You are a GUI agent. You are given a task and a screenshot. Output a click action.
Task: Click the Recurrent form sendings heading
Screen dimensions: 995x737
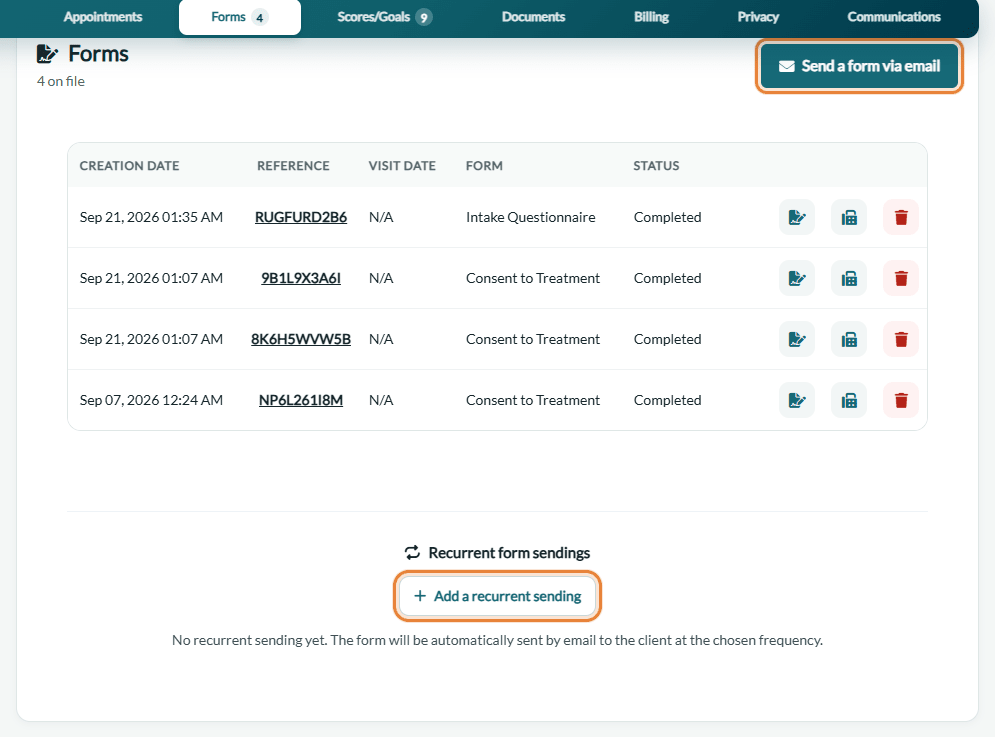pyautogui.click(x=498, y=553)
